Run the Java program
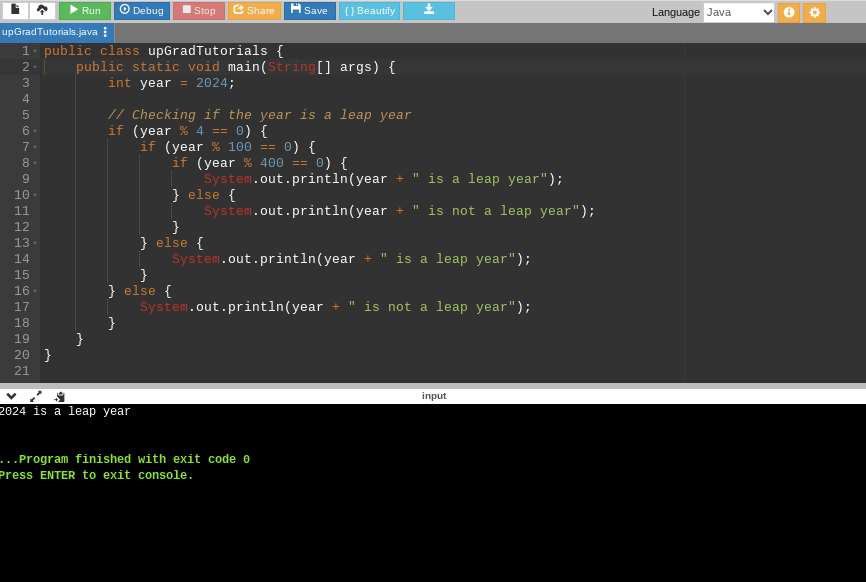Image resolution: width=866 pixels, height=582 pixels. pos(85,10)
